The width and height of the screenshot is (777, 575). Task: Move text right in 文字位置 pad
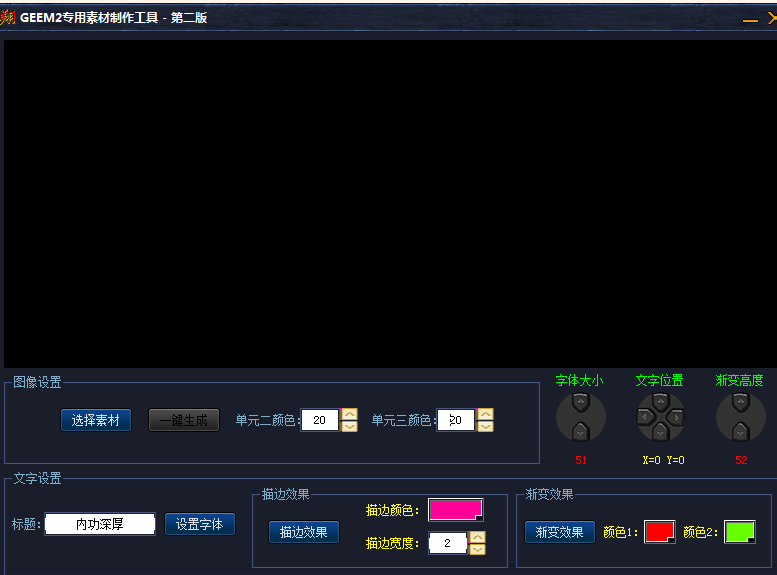point(676,417)
